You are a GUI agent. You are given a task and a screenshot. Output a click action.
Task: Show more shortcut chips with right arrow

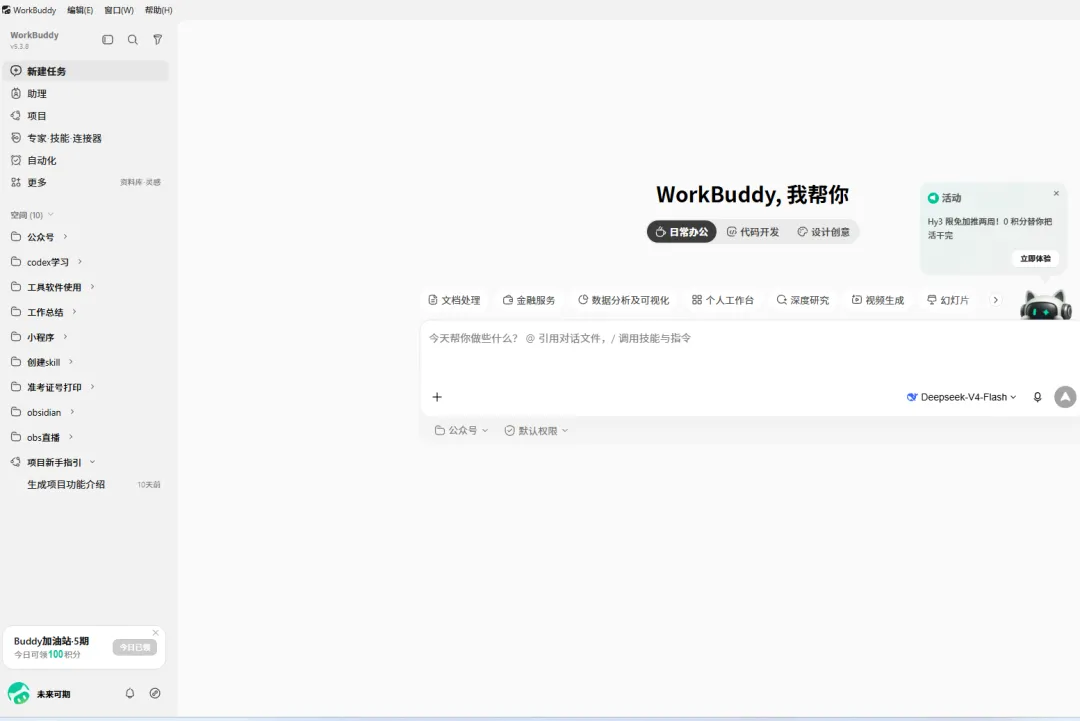point(995,300)
